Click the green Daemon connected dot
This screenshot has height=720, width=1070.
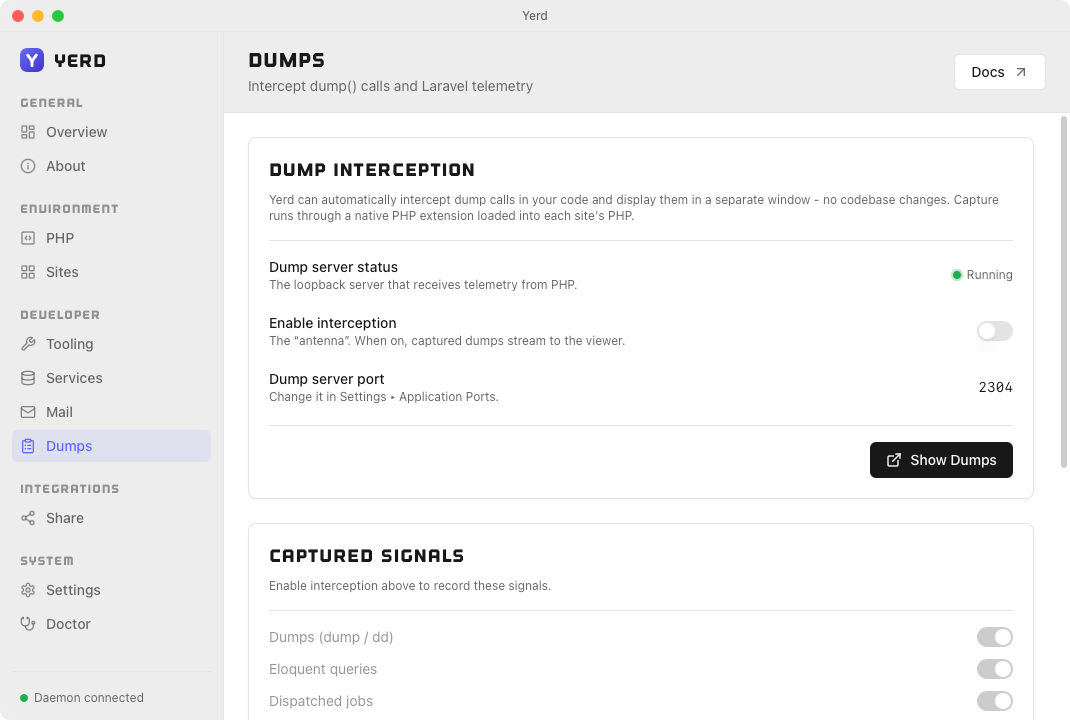tap(24, 698)
